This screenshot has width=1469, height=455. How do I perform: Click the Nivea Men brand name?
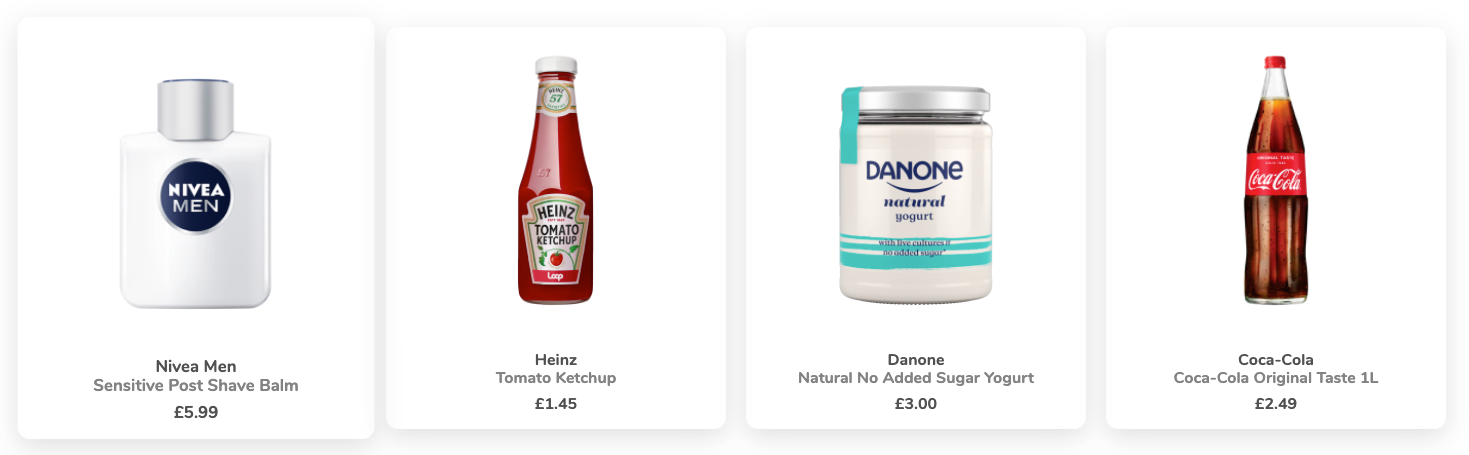click(196, 366)
